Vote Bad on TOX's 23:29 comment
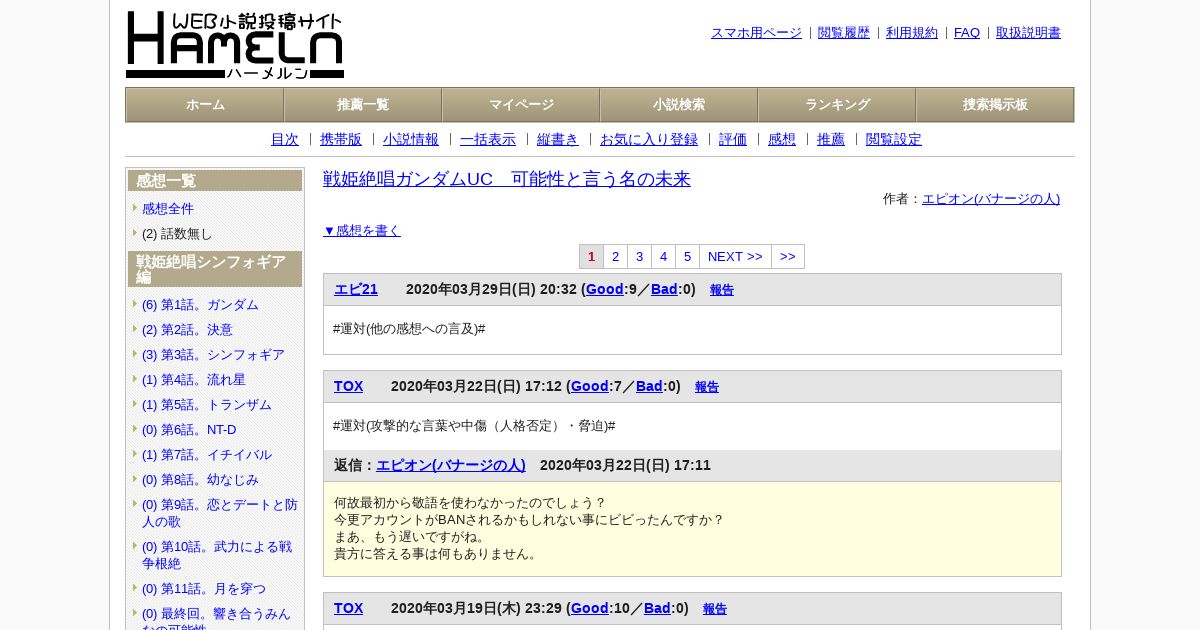 click(657, 609)
